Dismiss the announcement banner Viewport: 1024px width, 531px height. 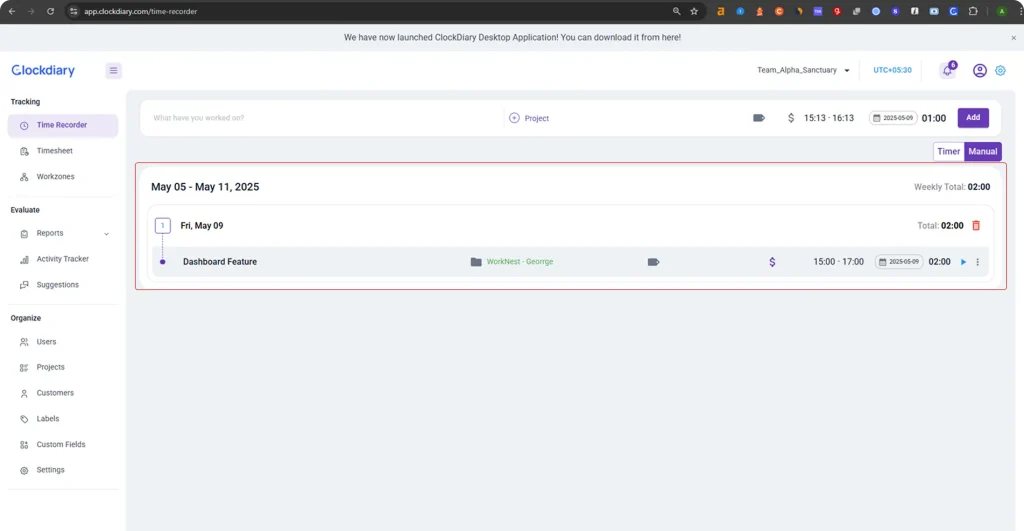point(1014,38)
